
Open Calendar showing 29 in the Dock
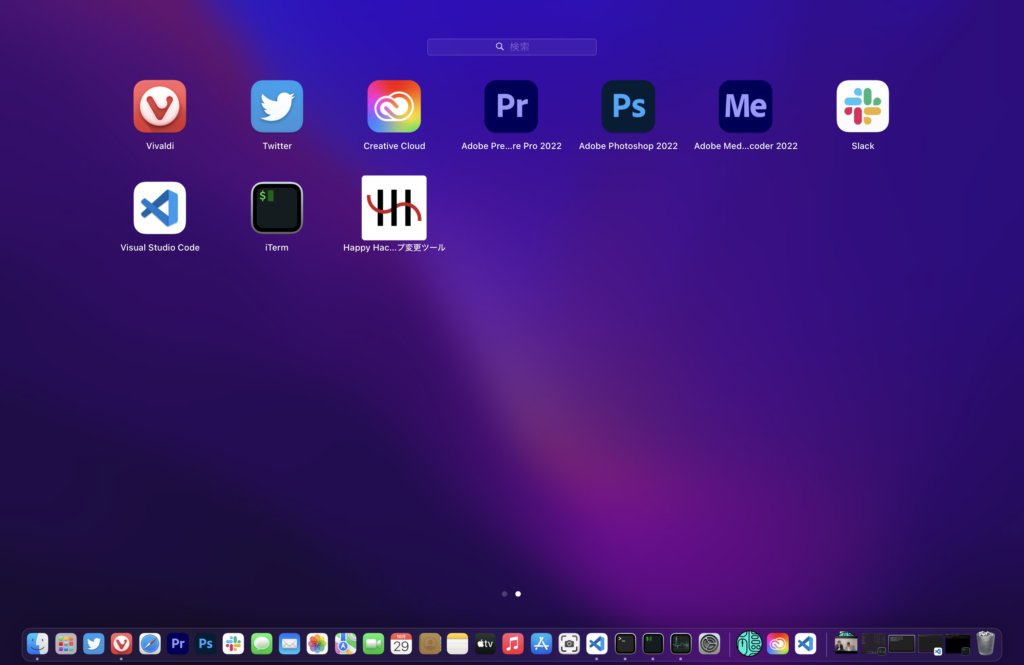401,644
